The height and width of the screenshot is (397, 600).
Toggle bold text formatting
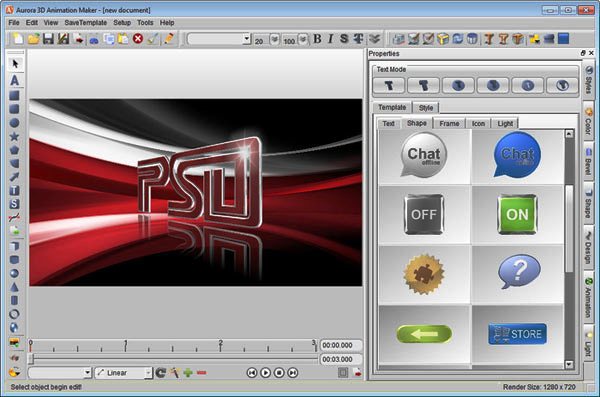coord(317,39)
